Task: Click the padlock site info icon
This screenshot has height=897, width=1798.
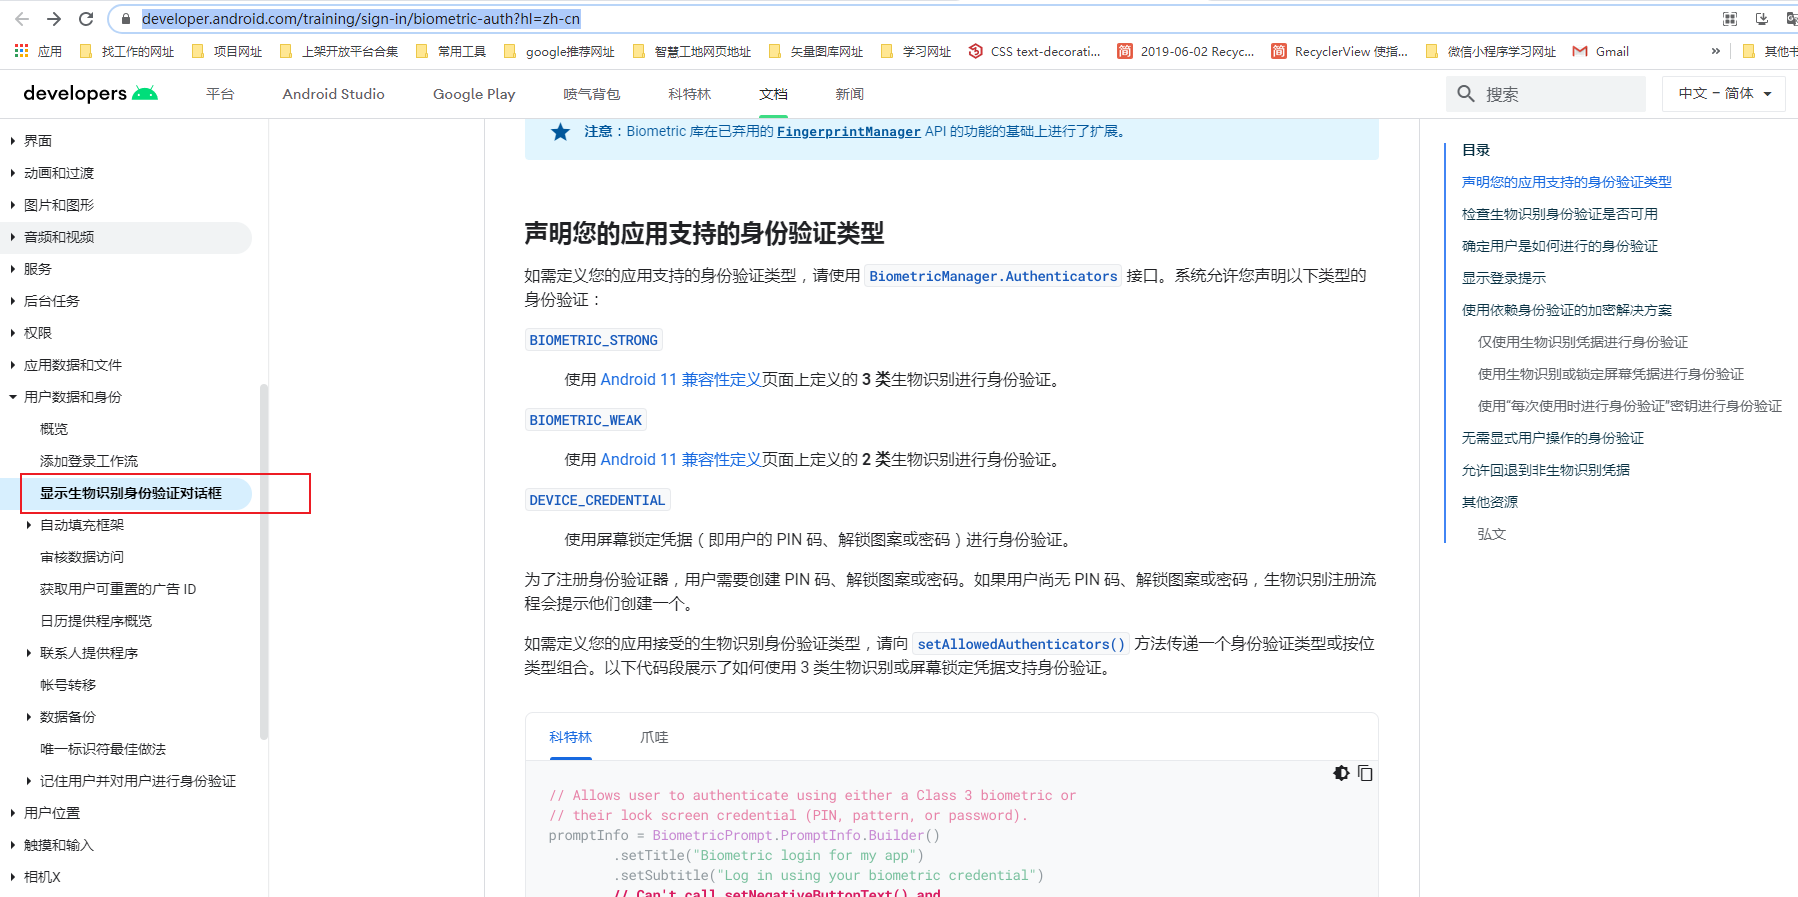Action: click(126, 19)
